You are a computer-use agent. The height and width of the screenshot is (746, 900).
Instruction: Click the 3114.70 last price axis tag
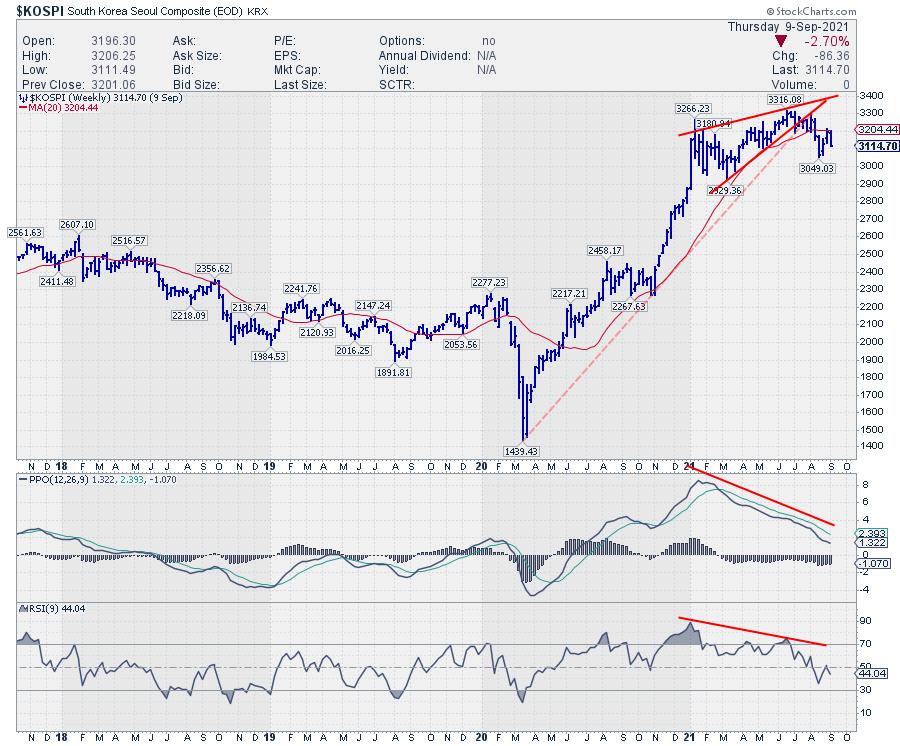(877, 145)
